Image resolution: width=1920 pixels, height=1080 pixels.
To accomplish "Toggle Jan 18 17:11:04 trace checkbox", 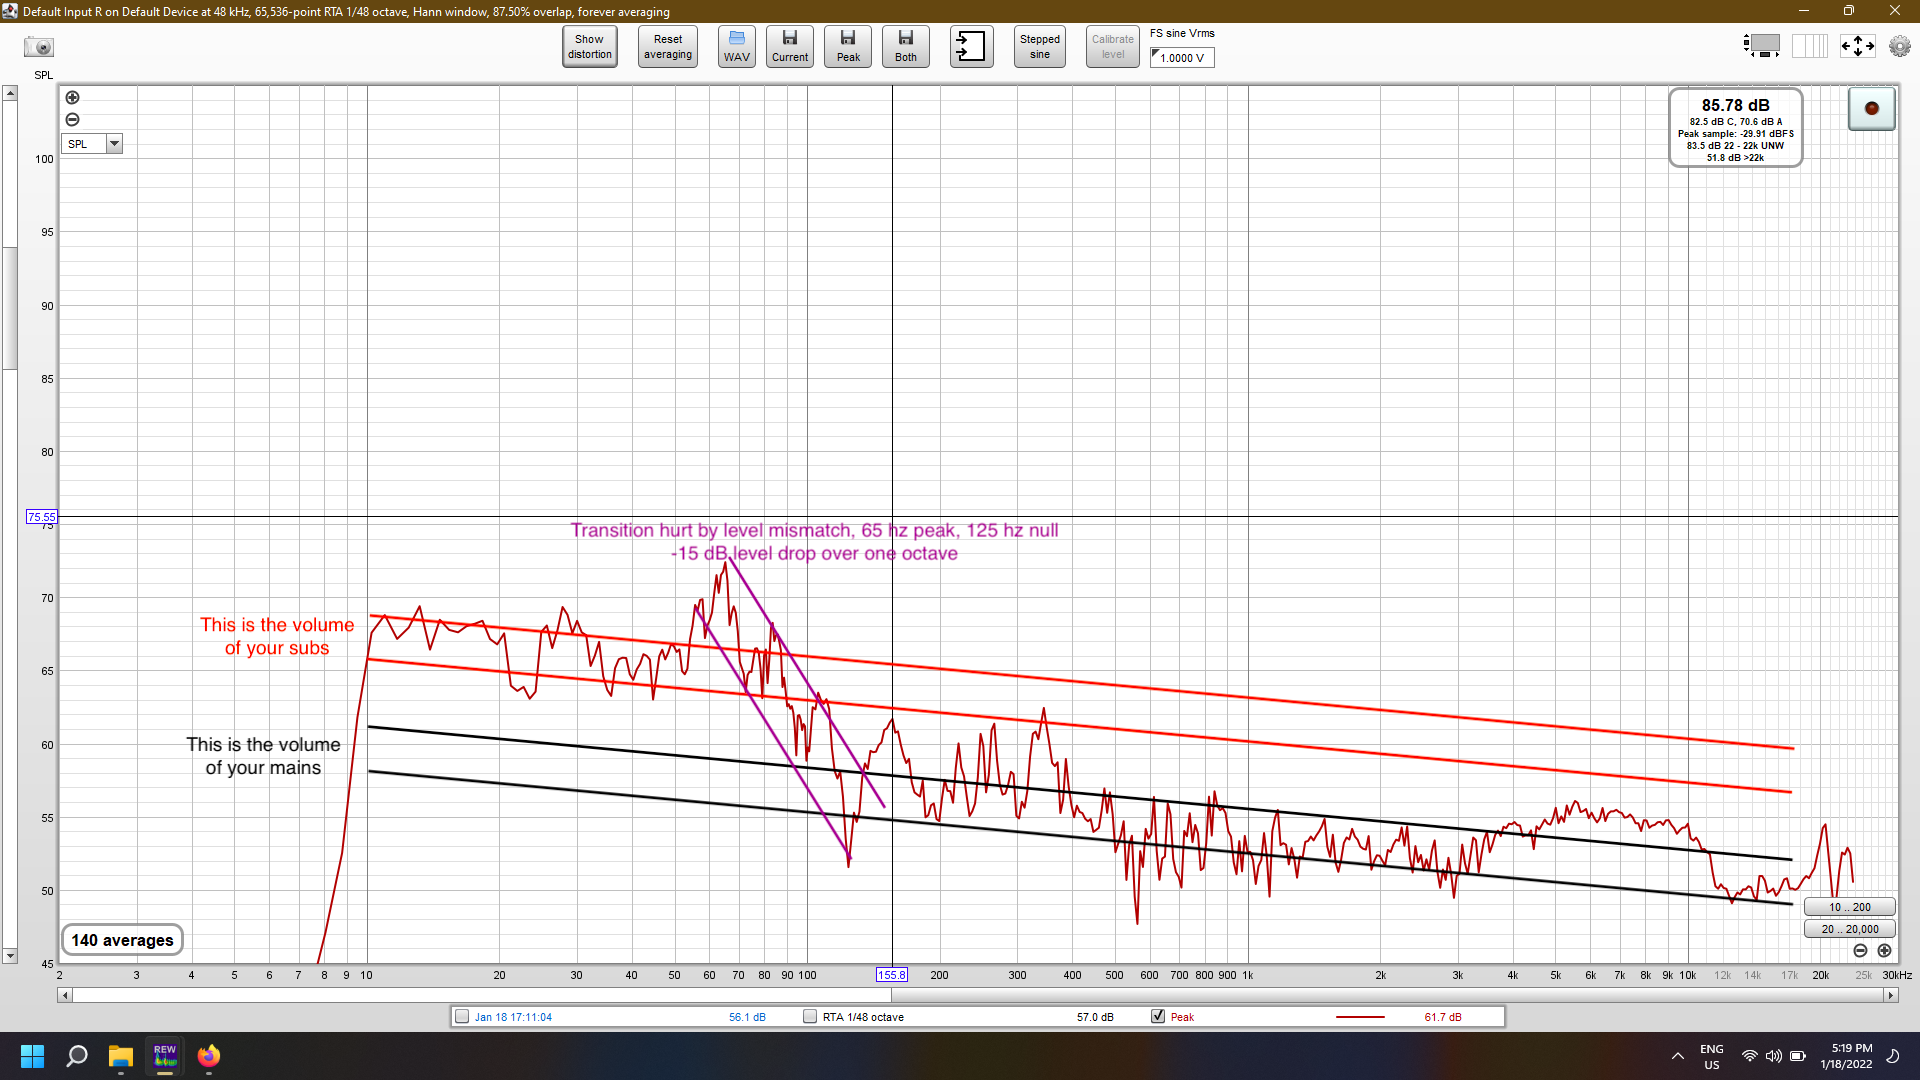I will click(462, 1017).
